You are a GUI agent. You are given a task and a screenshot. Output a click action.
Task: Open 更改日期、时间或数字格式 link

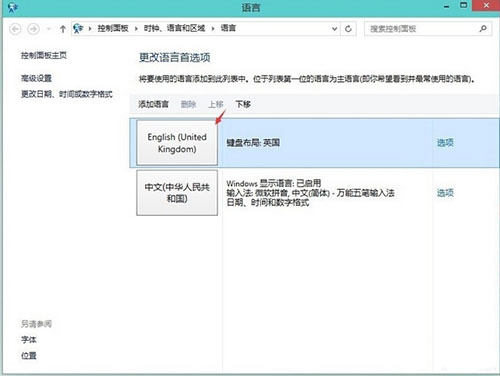(x=67, y=94)
